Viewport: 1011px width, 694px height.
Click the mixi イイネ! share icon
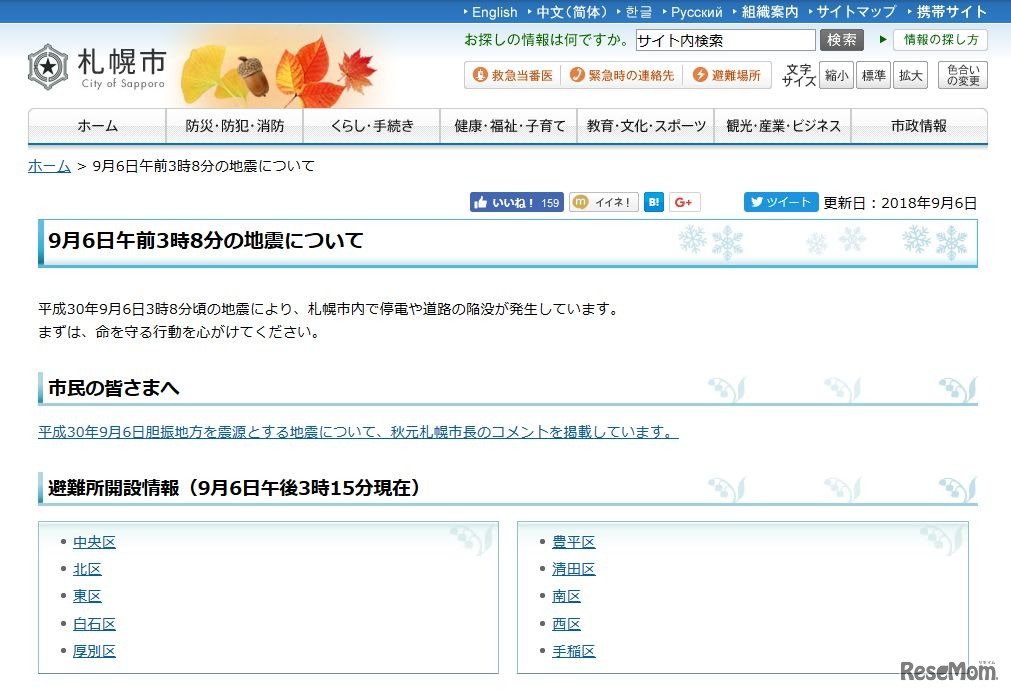pyautogui.click(x=602, y=202)
